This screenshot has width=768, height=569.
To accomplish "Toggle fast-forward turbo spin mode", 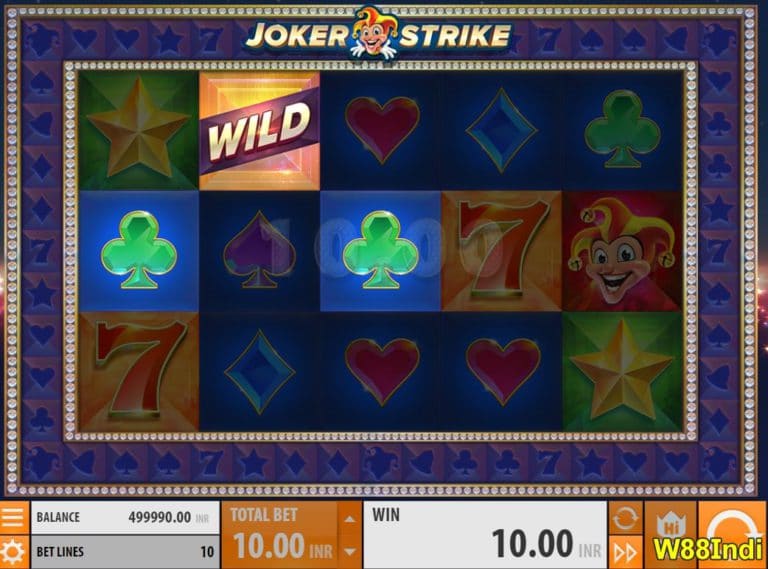I will (x=625, y=552).
